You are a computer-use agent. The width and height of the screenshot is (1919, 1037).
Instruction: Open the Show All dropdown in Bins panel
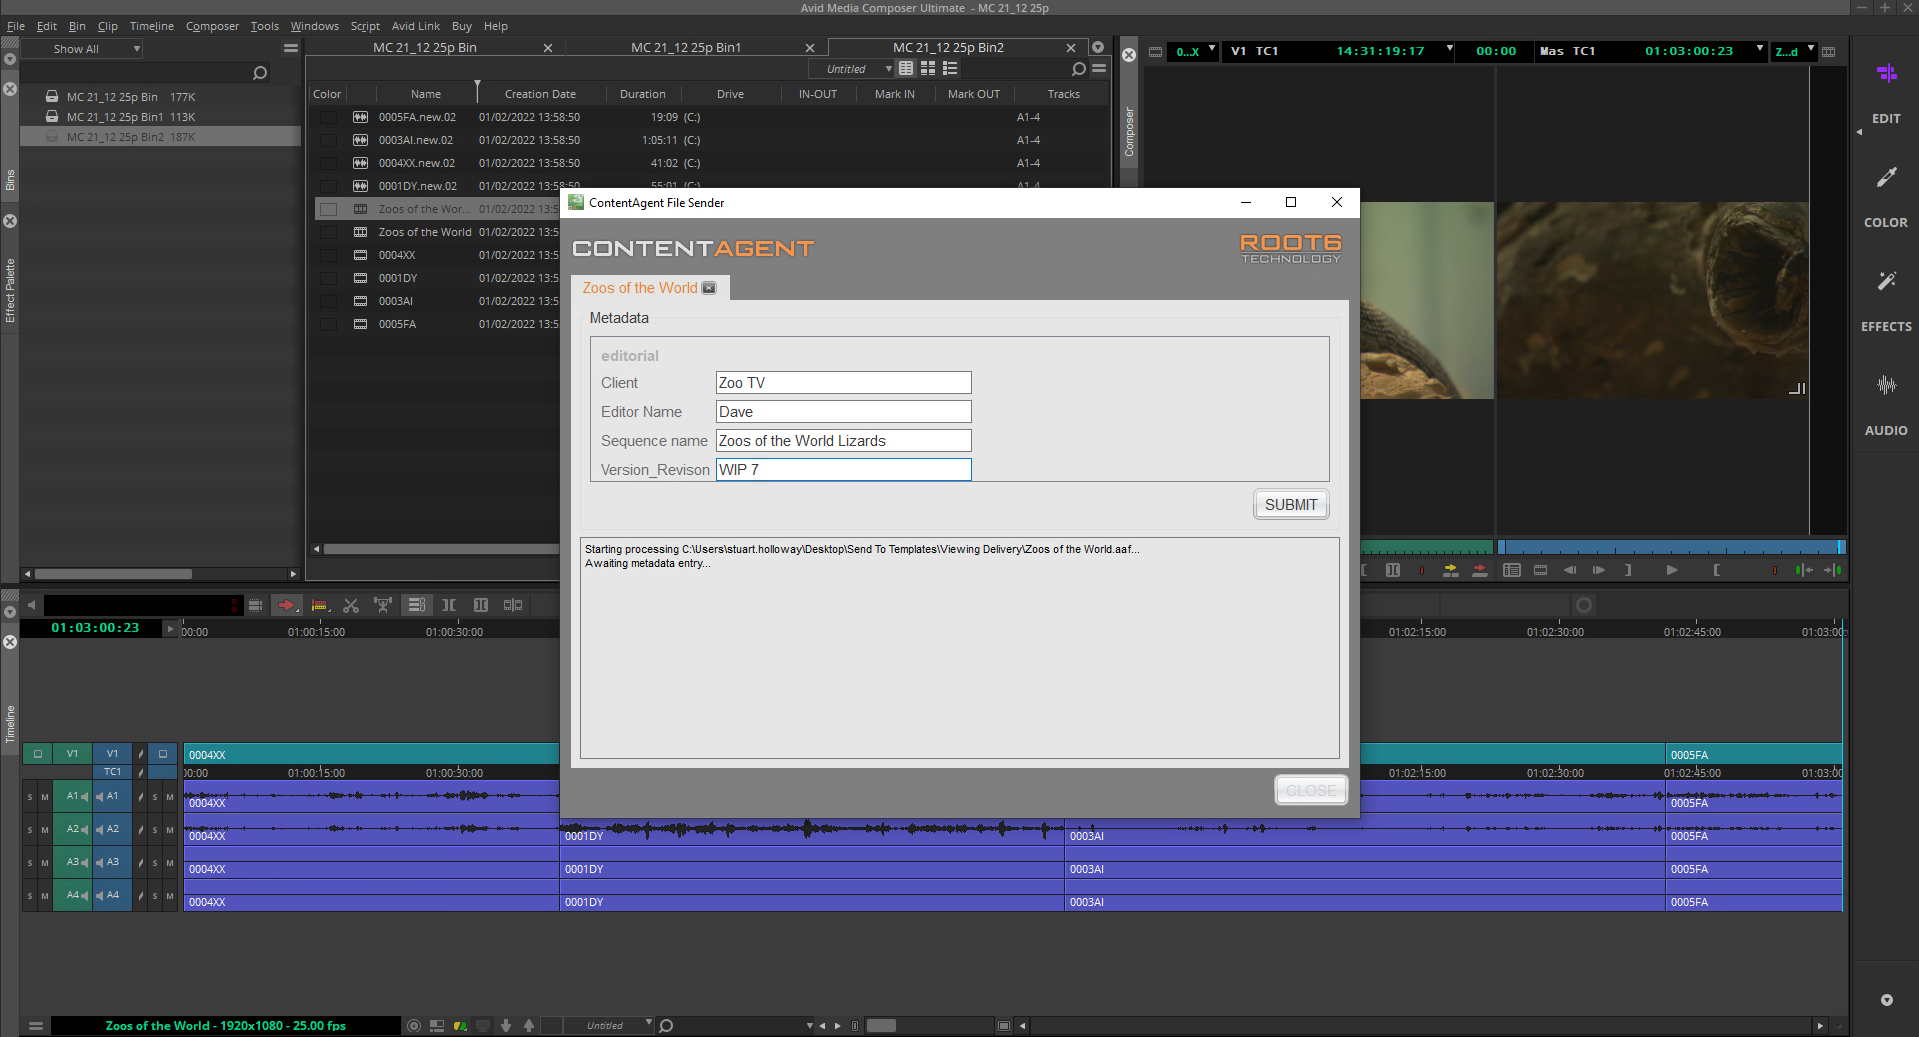point(82,49)
